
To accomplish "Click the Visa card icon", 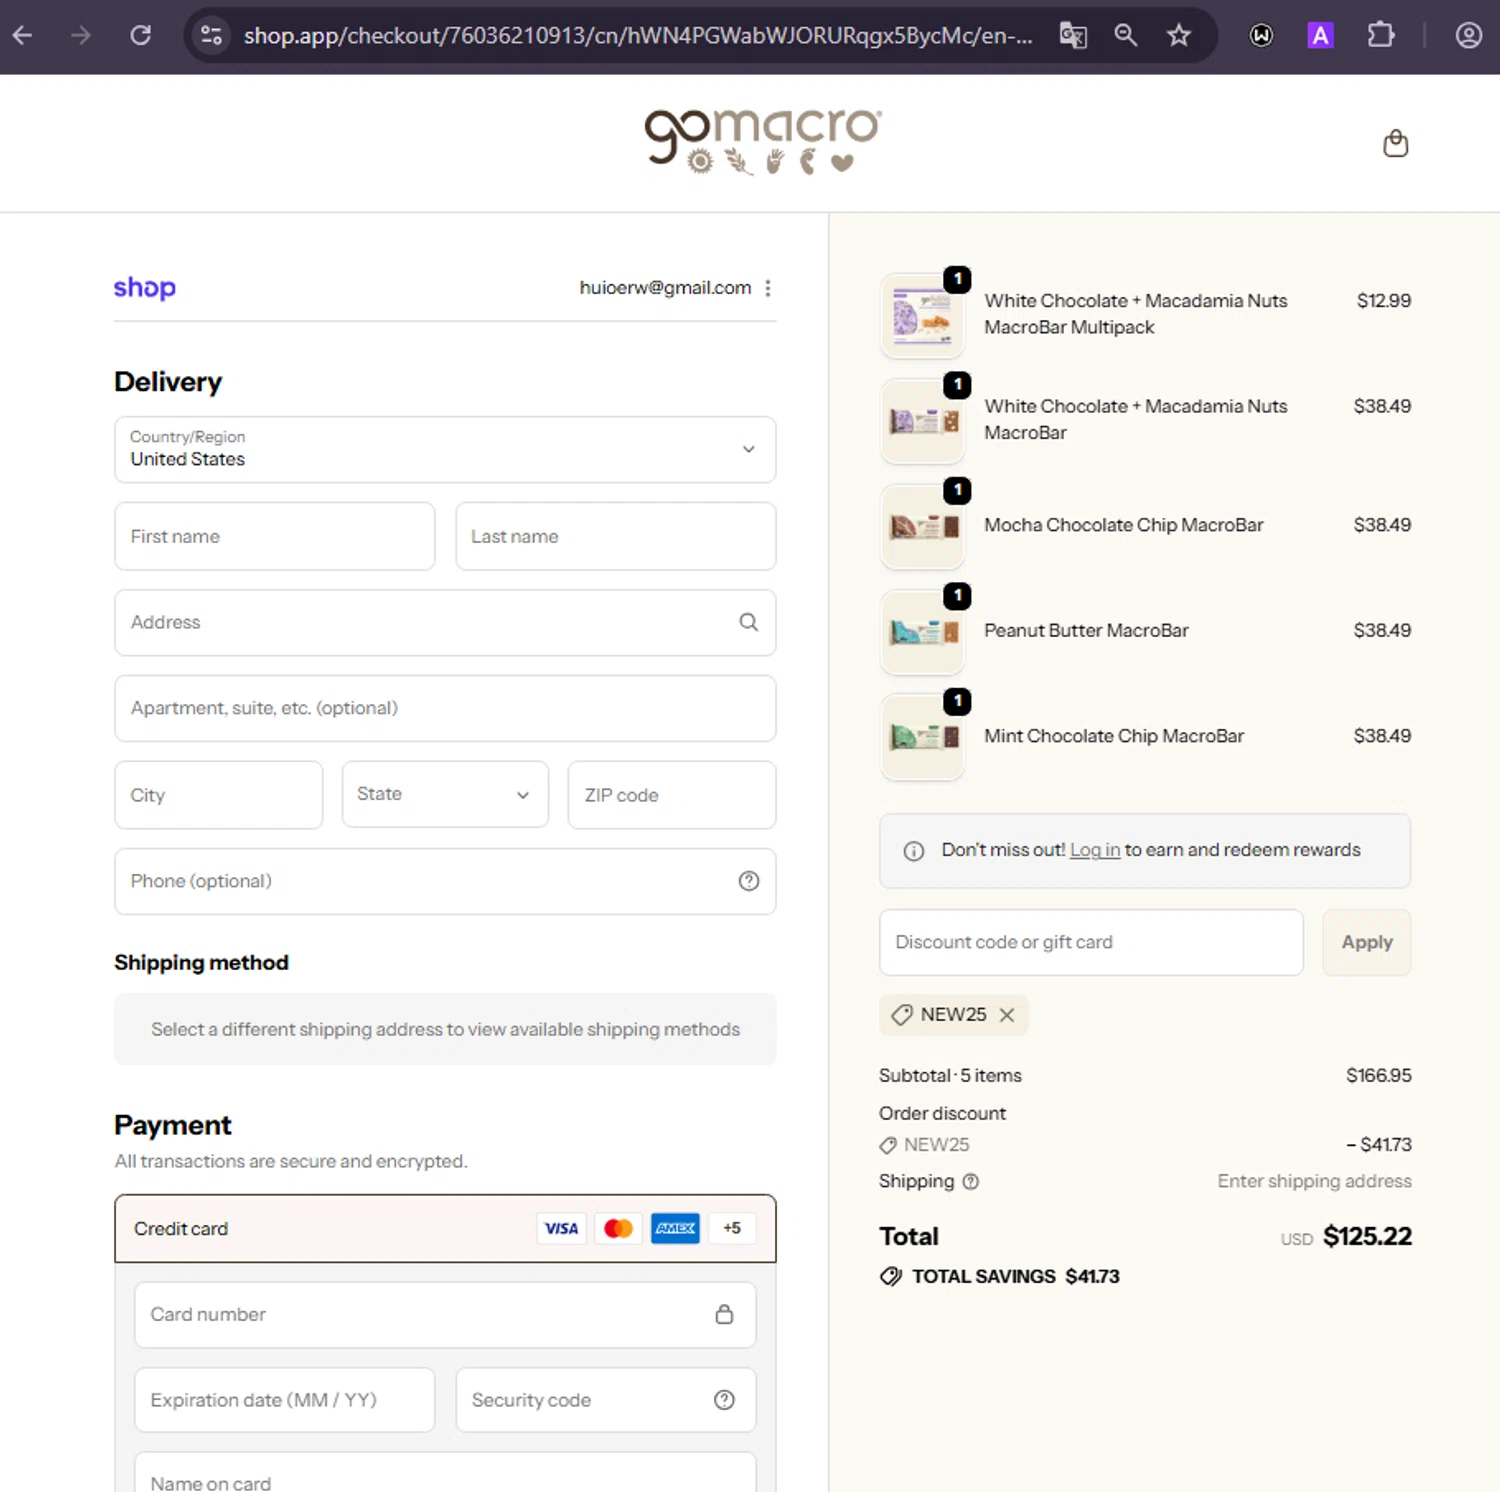I will (x=561, y=1228).
